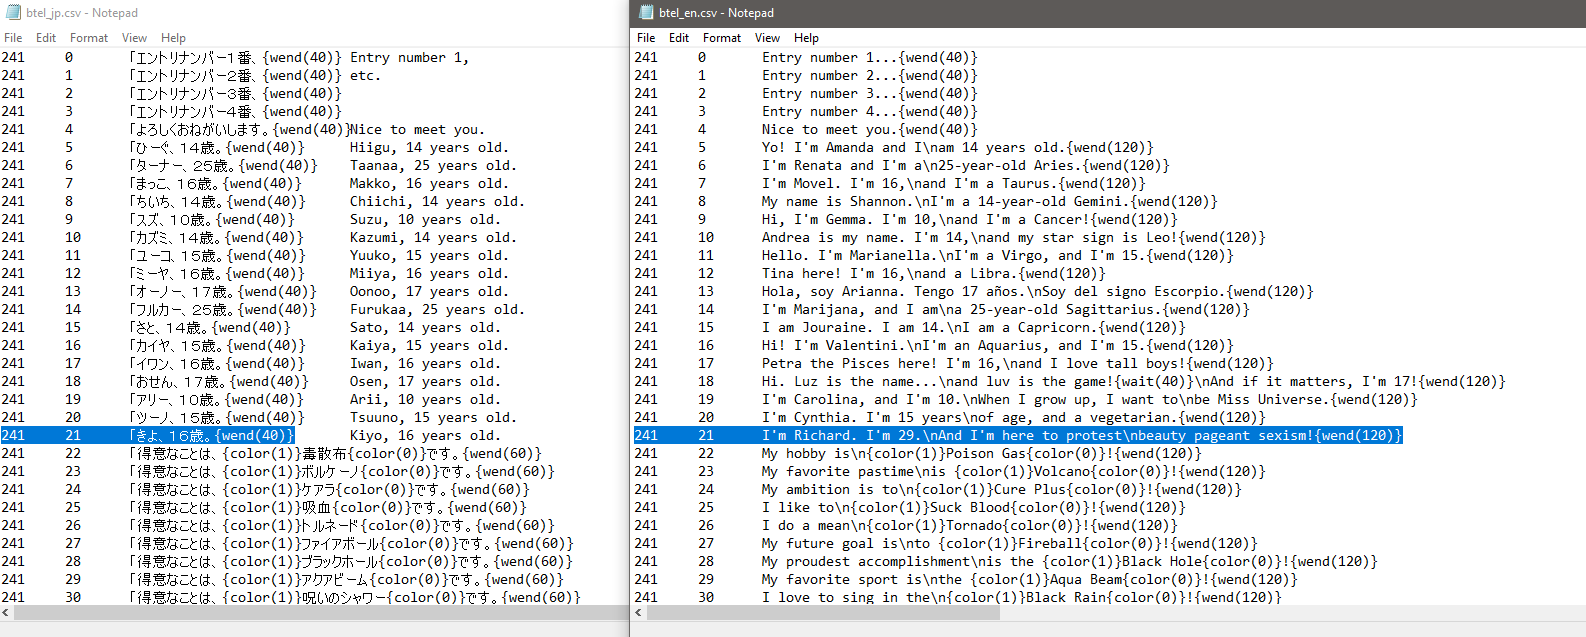Click "Furukaa, 25 years old." in the jp file
This screenshot has height=637, width=1586.
tap(437, 309)
